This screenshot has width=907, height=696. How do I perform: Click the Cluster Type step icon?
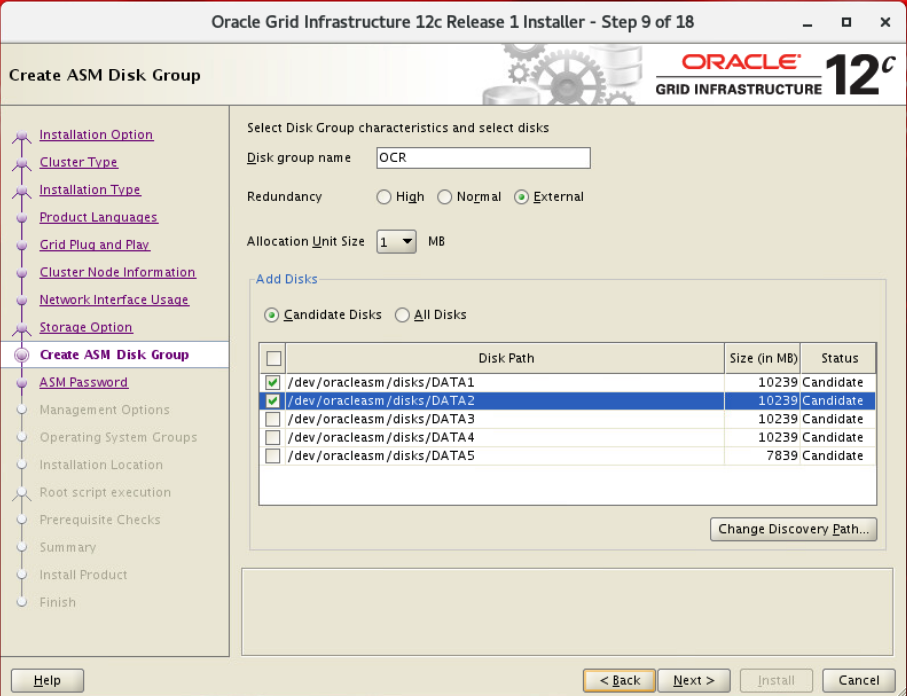pyautogui.click(x=21, y=163)
